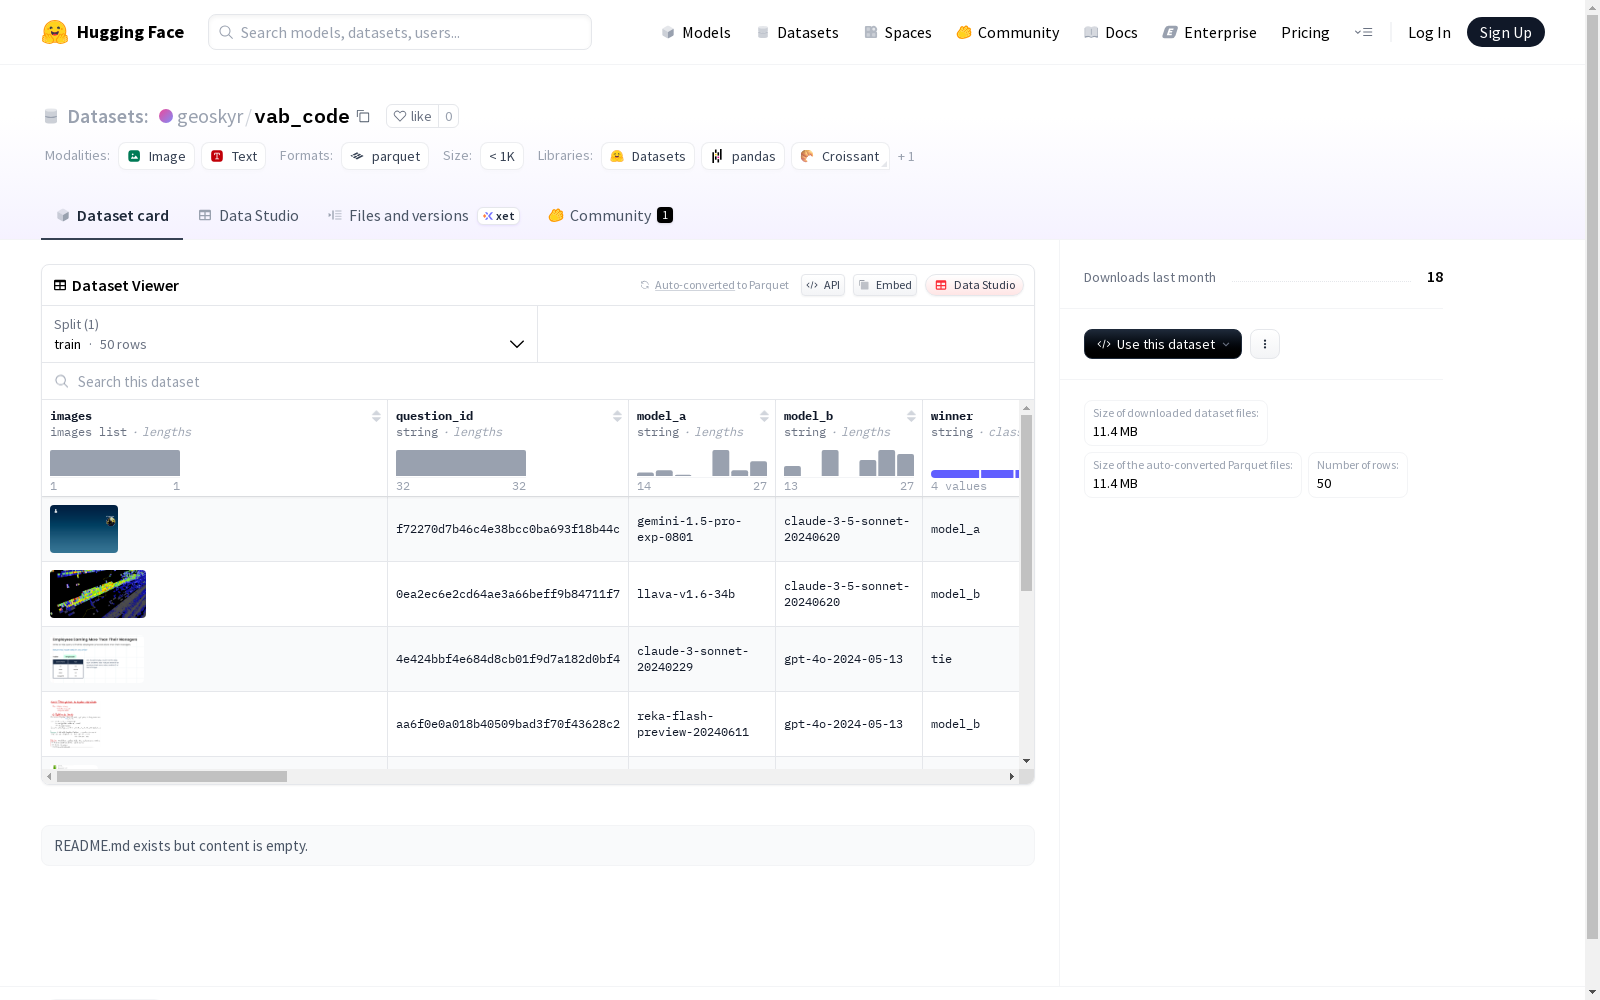Open the Enterprise page
The image size is (1600, 1000).
(x=1209, y=32)
